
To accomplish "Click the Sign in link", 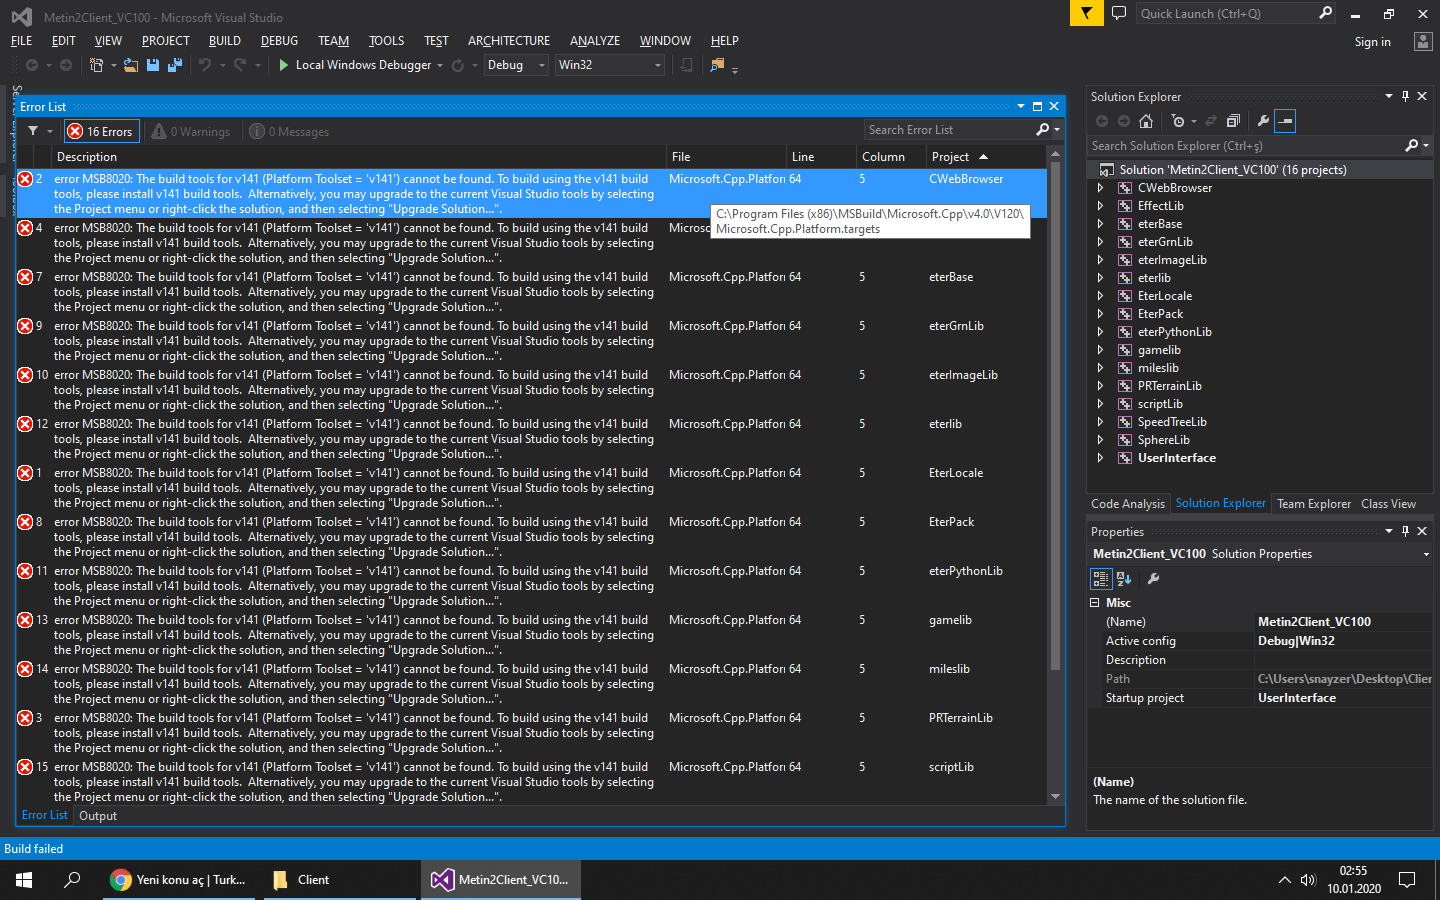I will [x=1372, y=42].
